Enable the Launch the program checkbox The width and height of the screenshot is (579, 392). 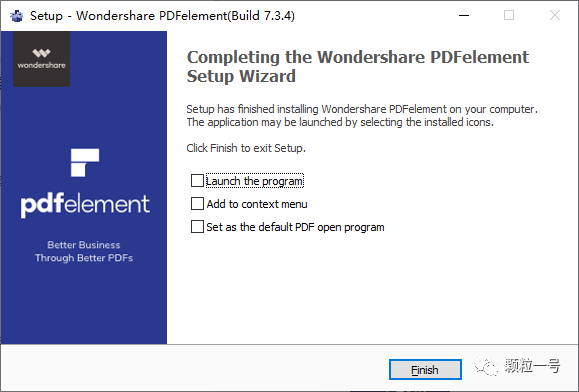[x=197, y=181]
